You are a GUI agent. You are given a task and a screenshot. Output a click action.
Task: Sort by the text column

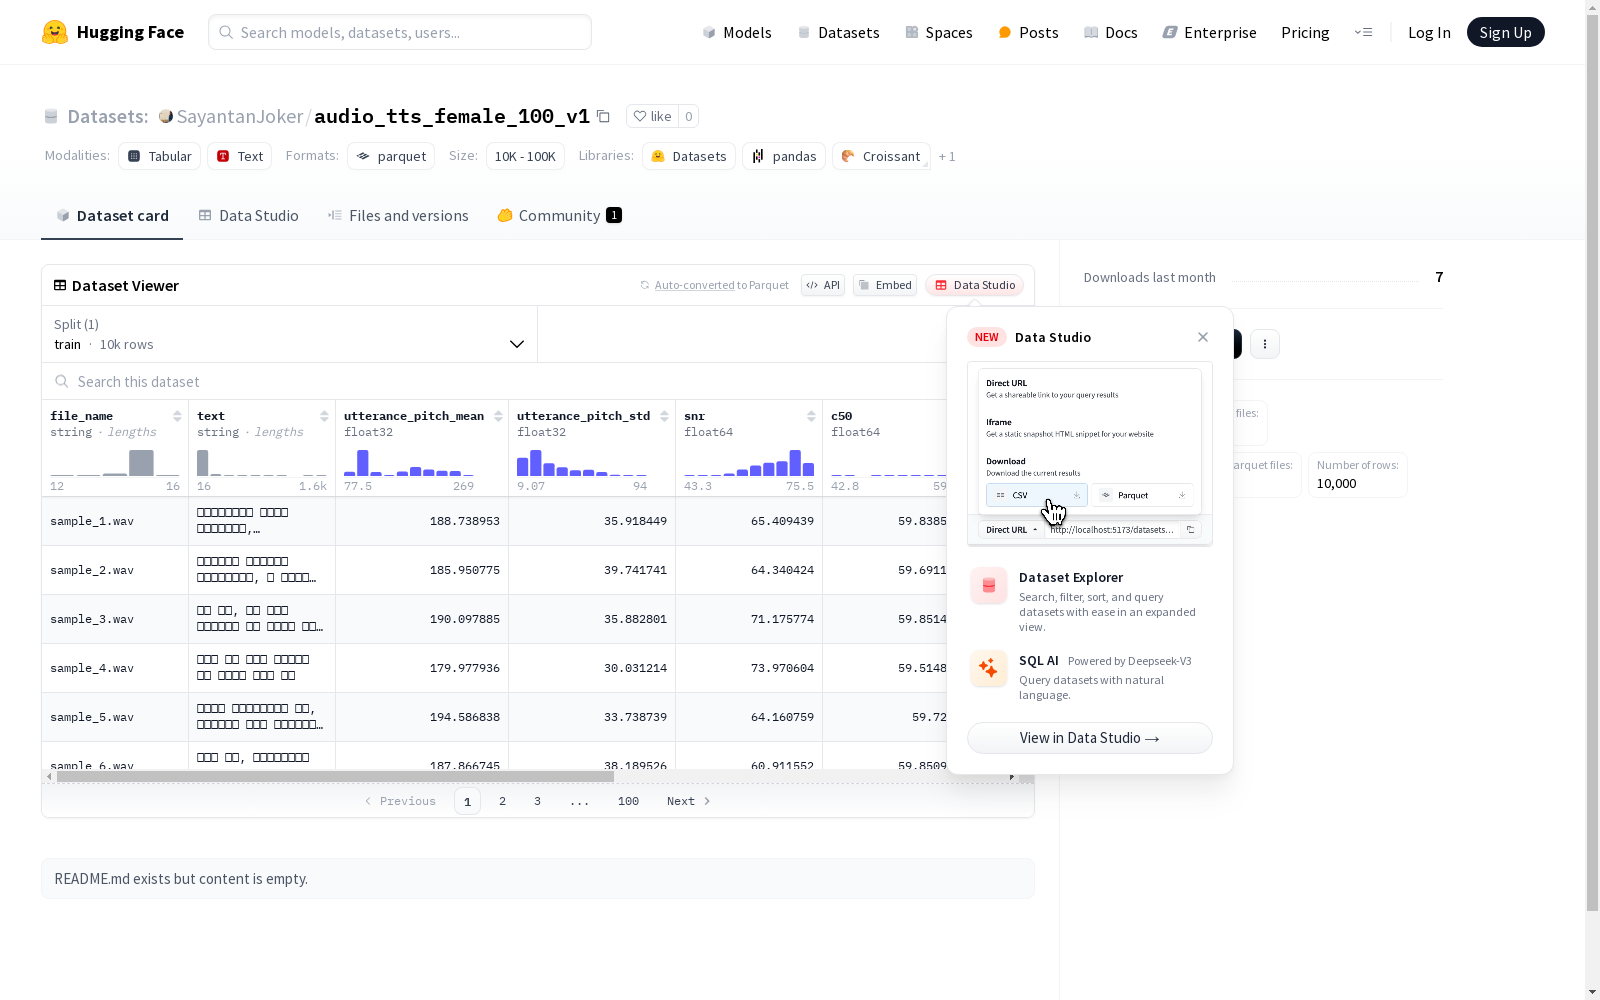324,416
